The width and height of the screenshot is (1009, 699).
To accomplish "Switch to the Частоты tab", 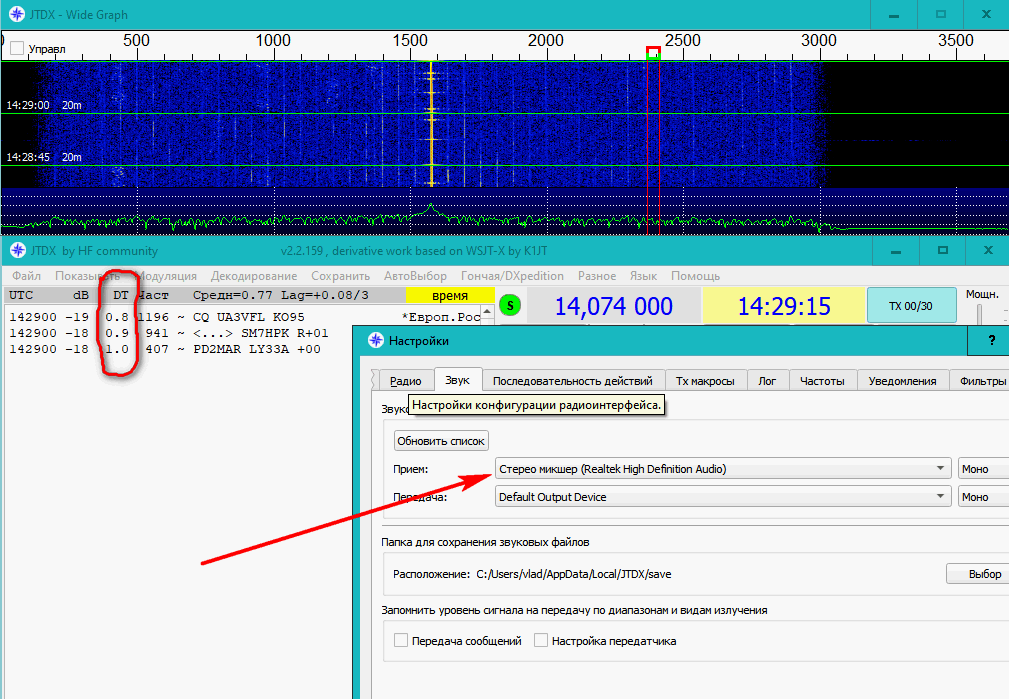I will 824,381.
